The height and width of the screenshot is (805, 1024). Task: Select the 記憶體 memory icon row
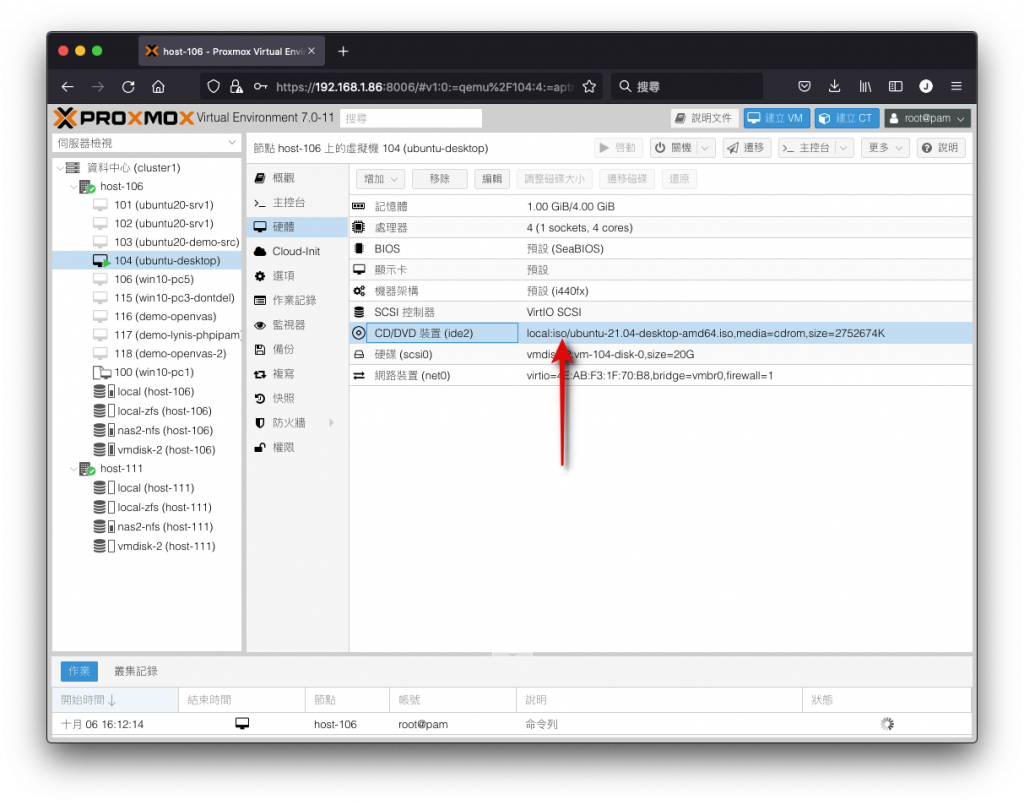coord(359,206)
